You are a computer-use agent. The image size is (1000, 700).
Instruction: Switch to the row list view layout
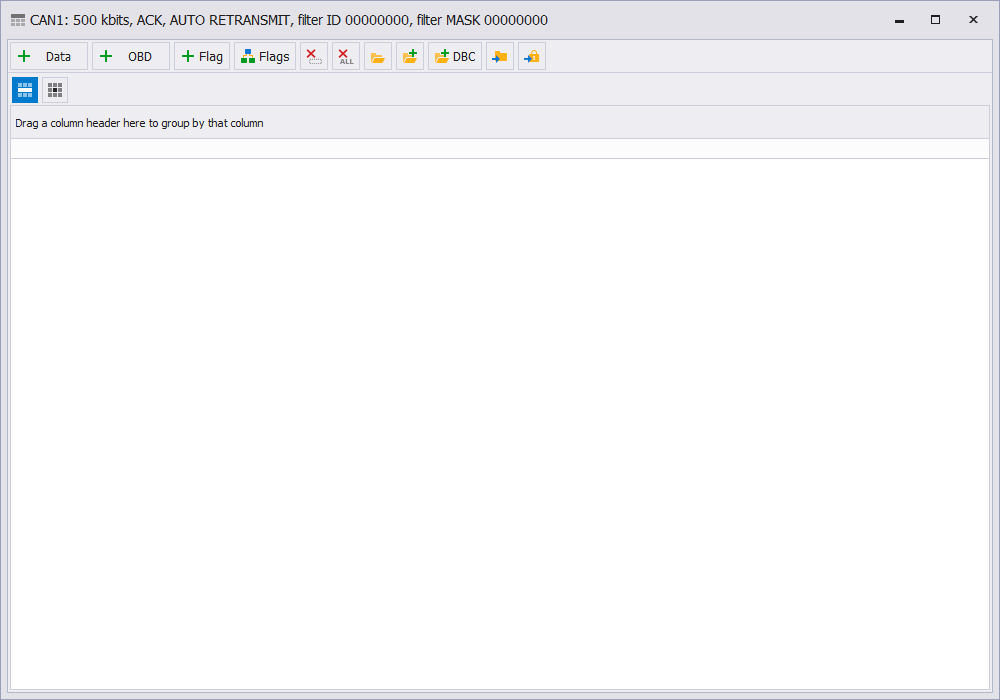pyautogui.click(x=25, y=90)
